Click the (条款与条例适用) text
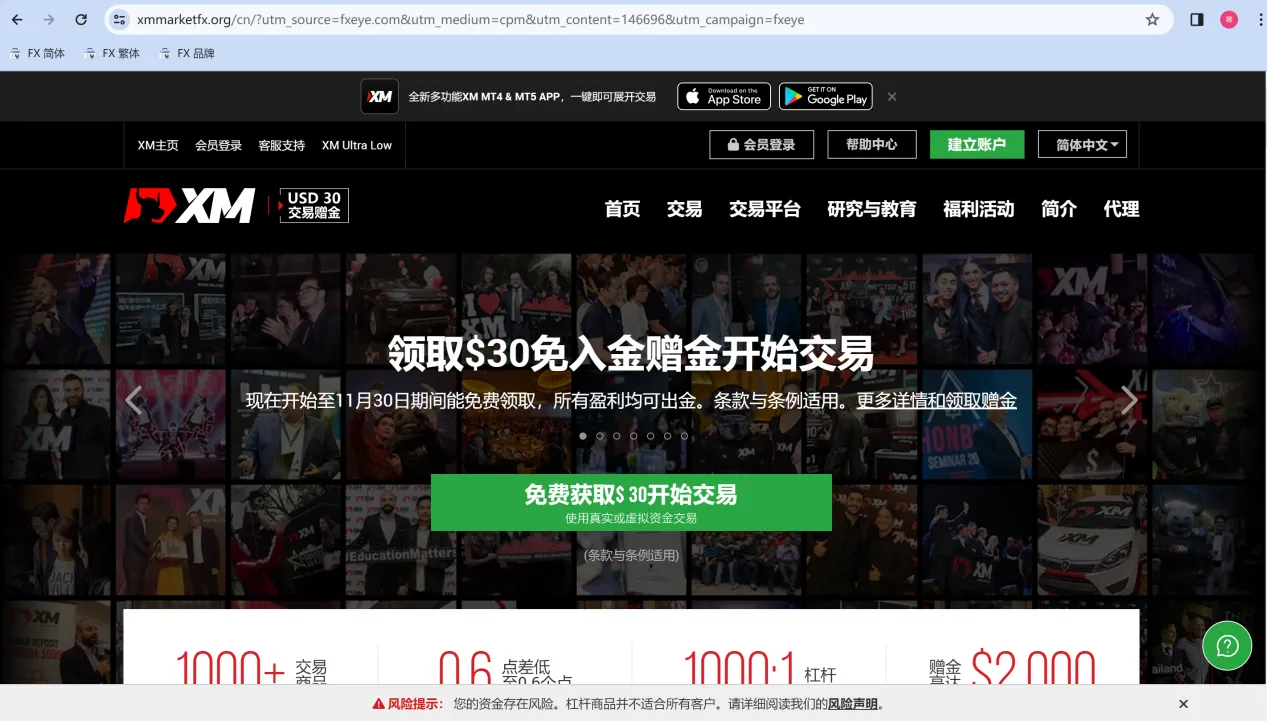The width and height of the screenshot is (1267, 721). 631,555
